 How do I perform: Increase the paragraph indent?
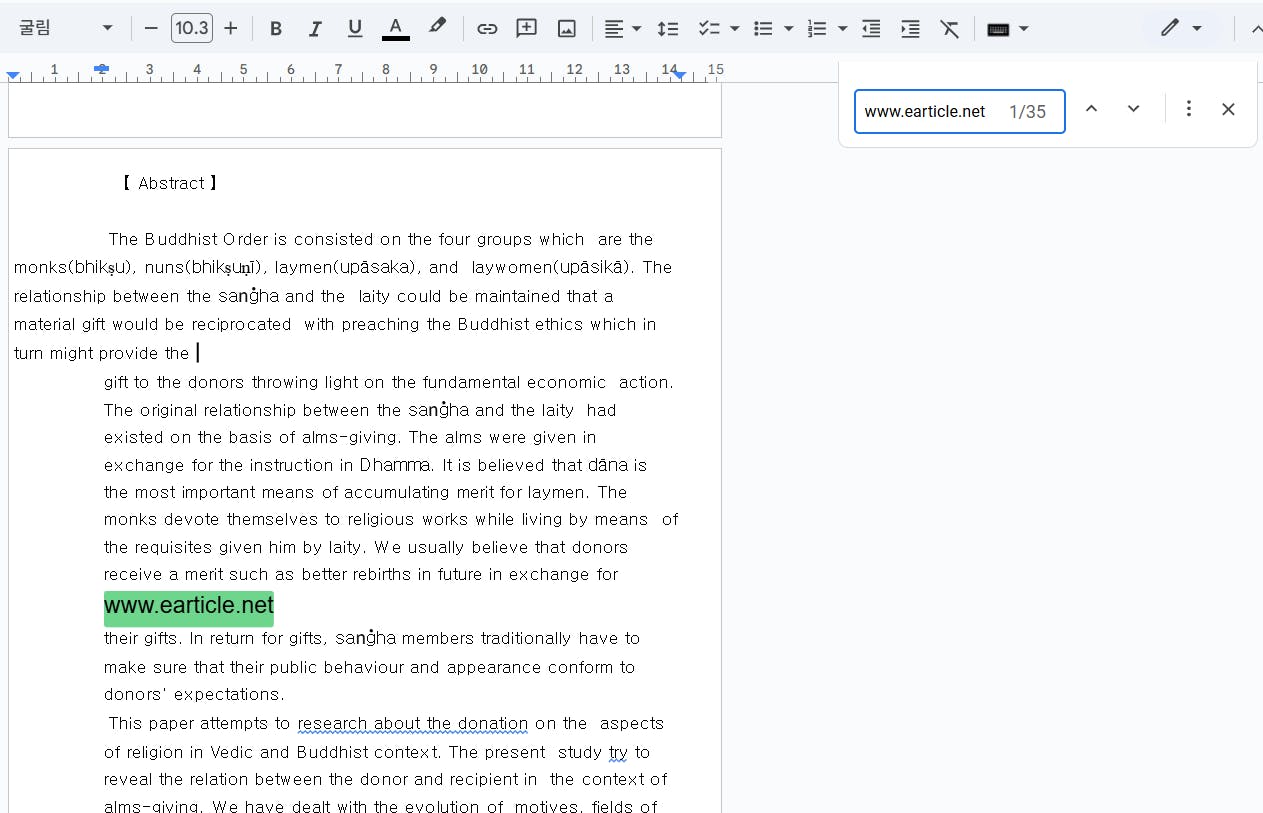point(911,29)
